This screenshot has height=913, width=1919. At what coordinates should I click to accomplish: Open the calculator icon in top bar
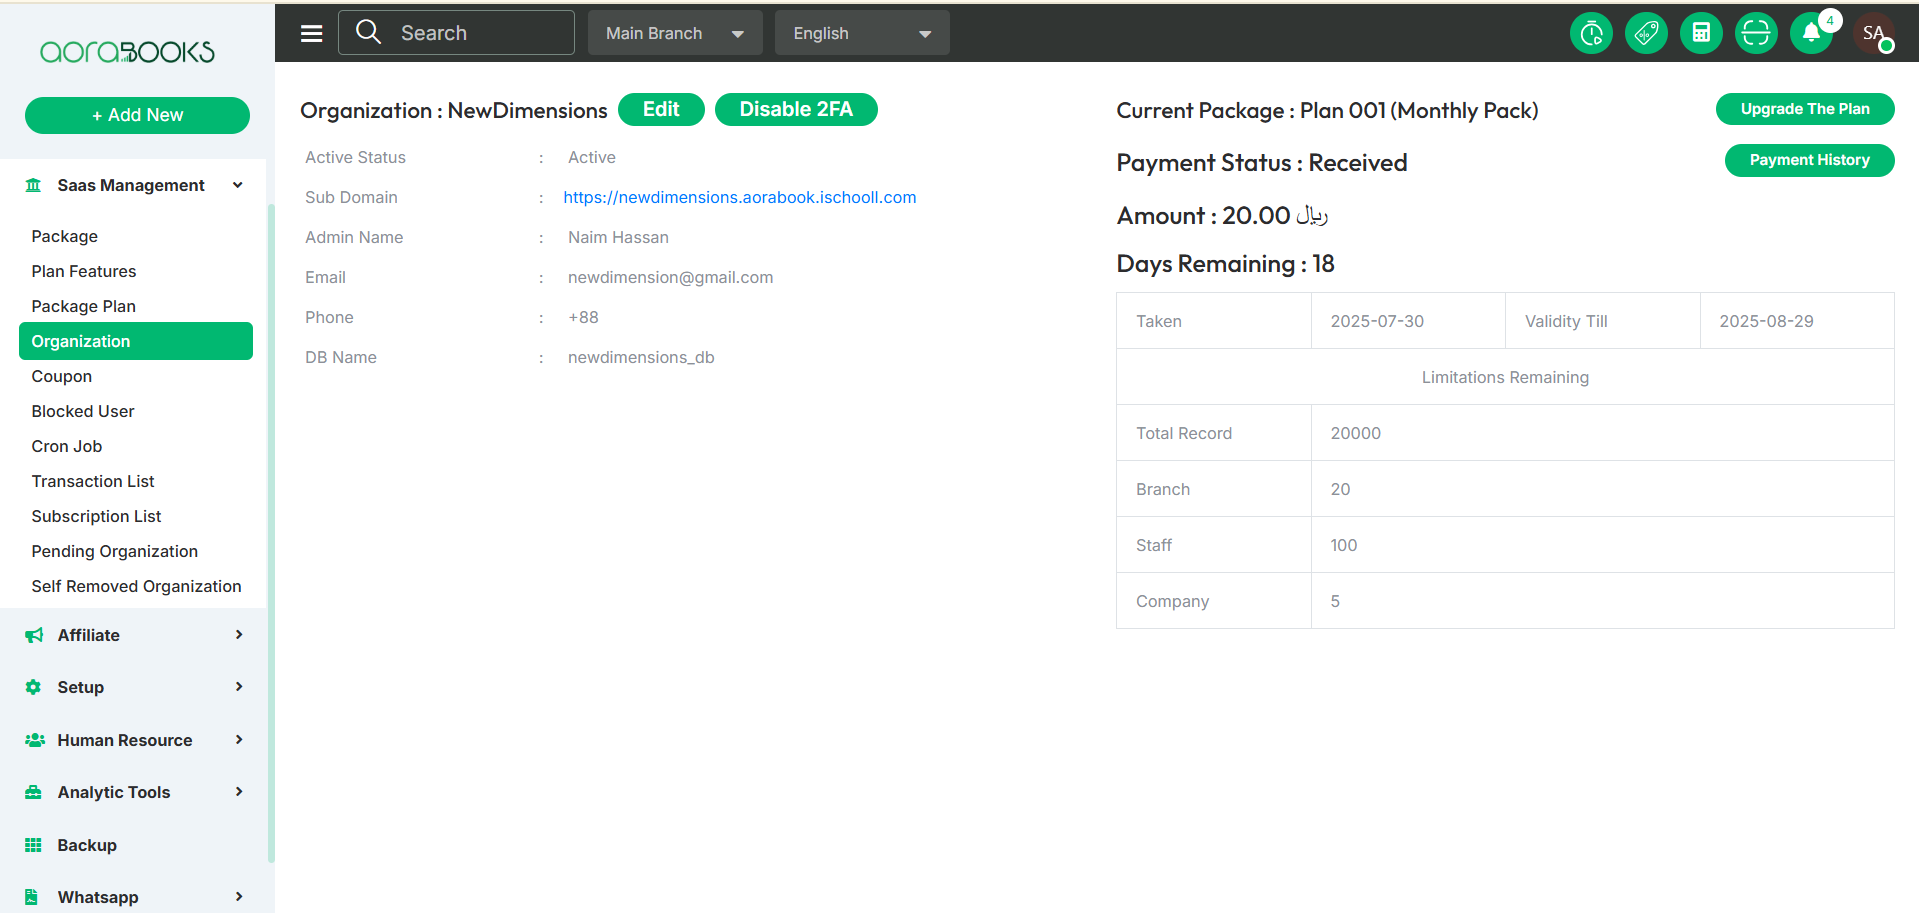coord(1701,33)
